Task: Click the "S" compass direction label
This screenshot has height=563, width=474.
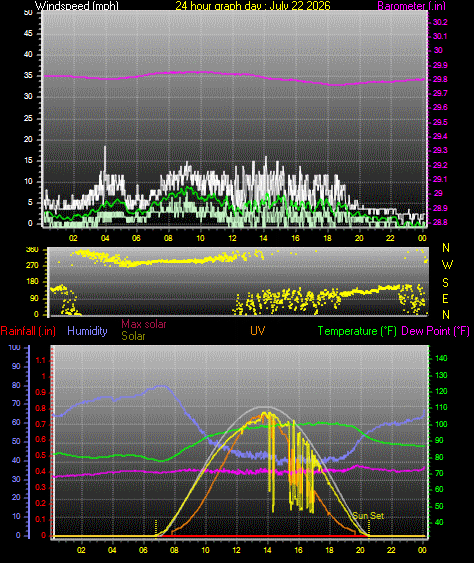Action: (446, 283)
